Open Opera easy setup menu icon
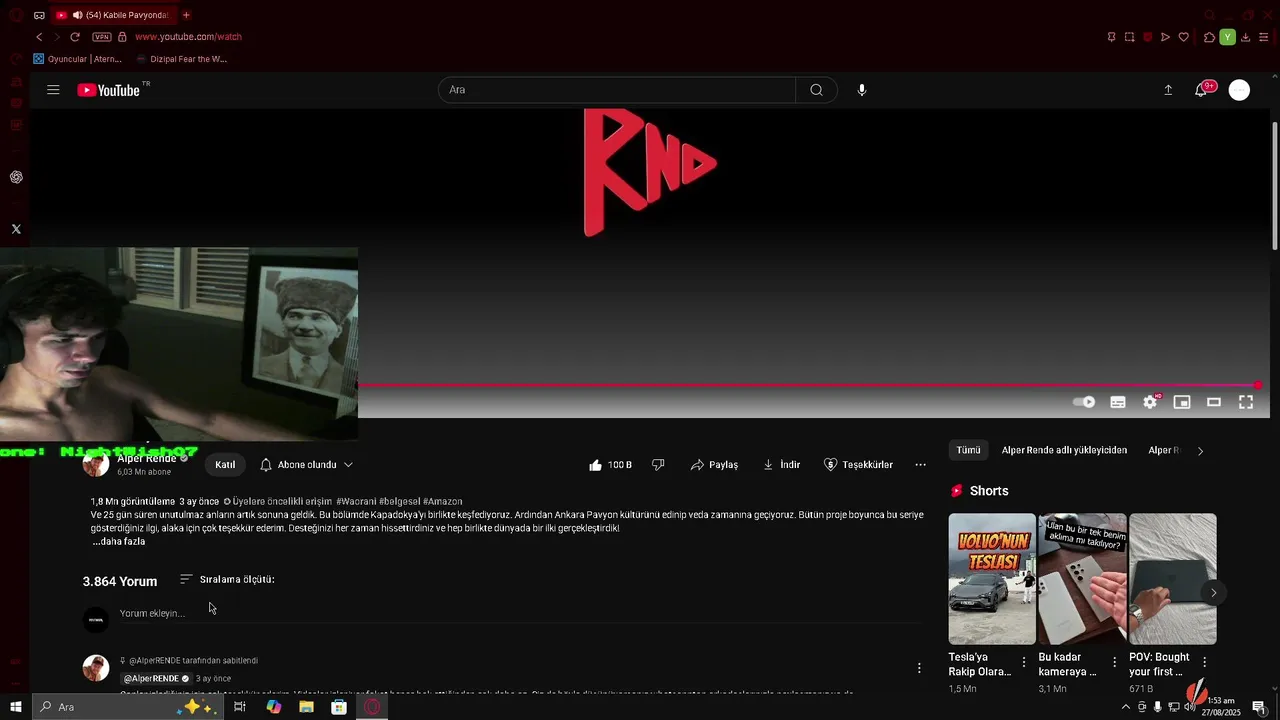Image resolution: width=1280 pixels, height=720 pixels. tap(1264, 37)
